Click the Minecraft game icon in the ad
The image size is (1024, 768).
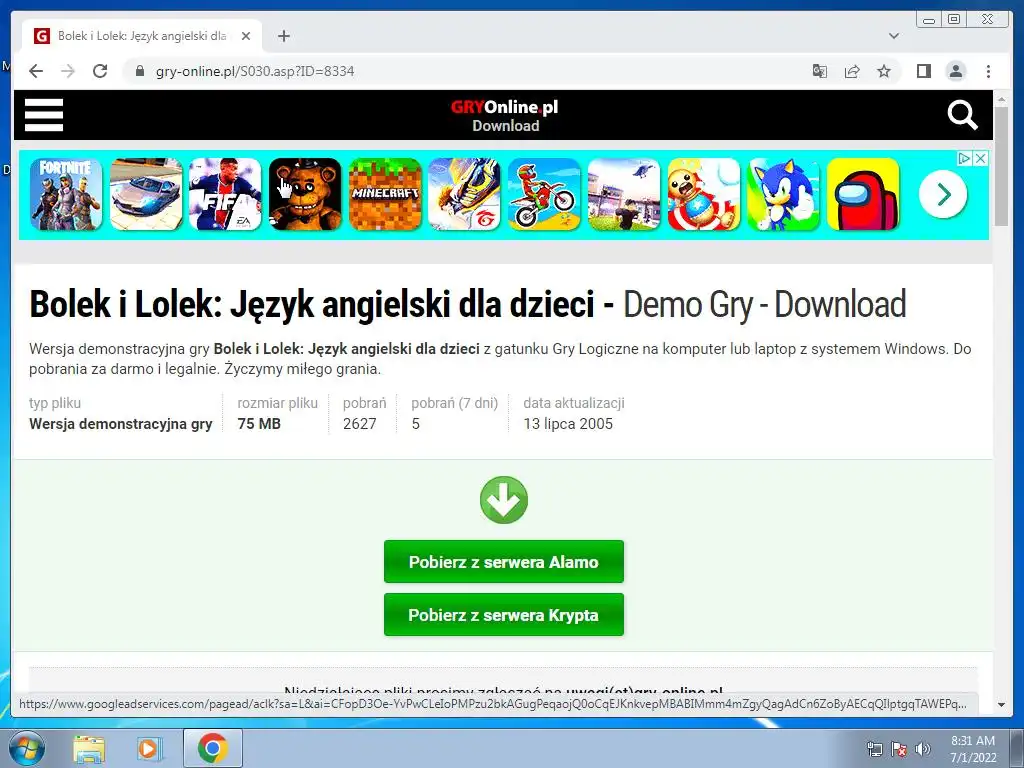[x=385, y=194]
